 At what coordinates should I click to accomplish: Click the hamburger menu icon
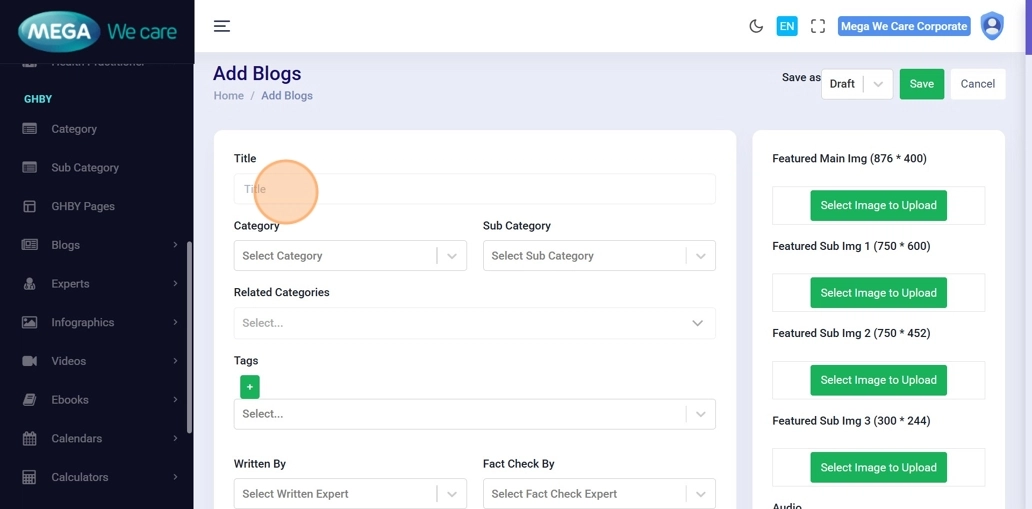(222, 26)
